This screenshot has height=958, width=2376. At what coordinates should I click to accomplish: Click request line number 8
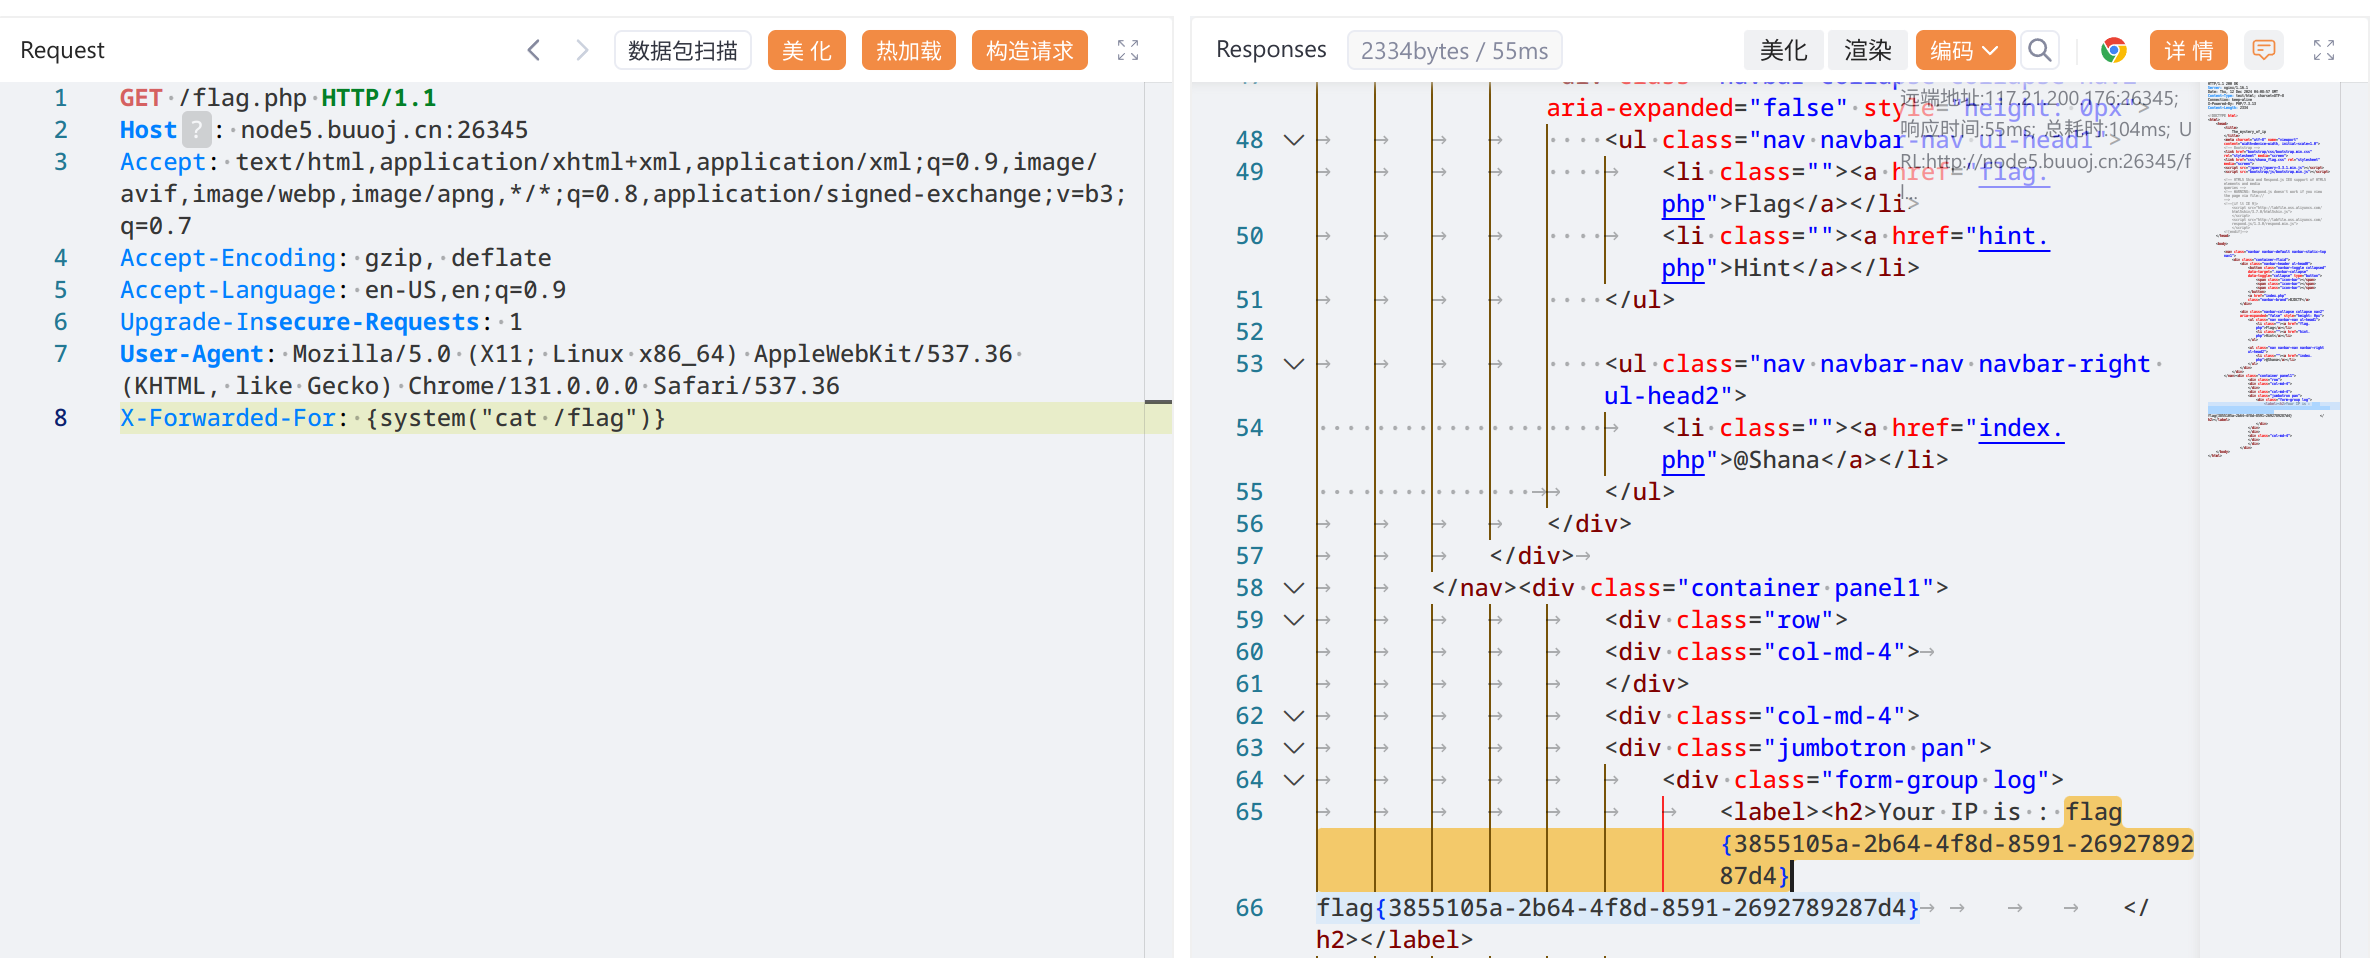(x=61, y=418)
